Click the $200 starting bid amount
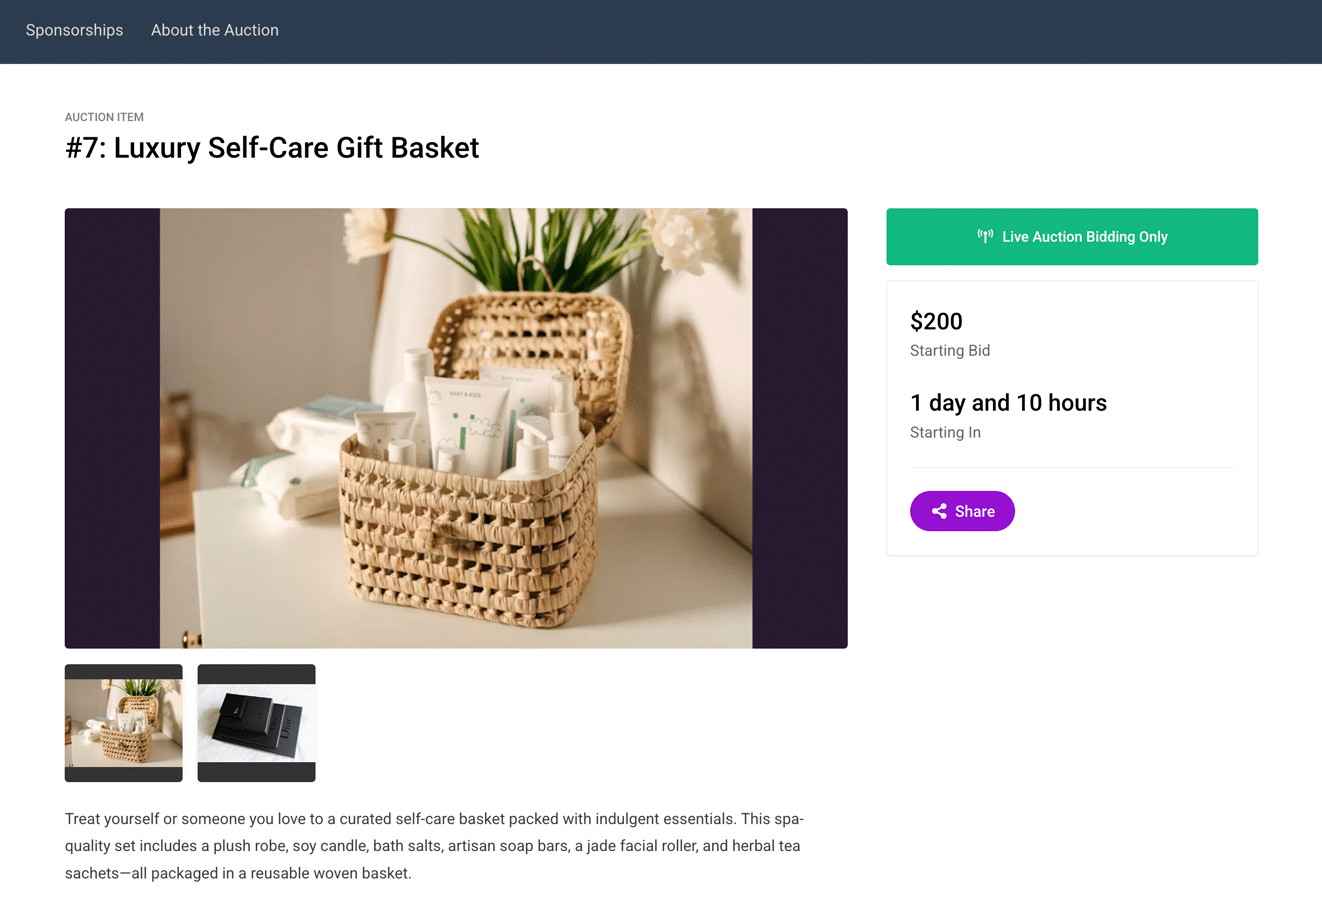The width and height of the screenshot is (1322, 922). tap(936, 321)
